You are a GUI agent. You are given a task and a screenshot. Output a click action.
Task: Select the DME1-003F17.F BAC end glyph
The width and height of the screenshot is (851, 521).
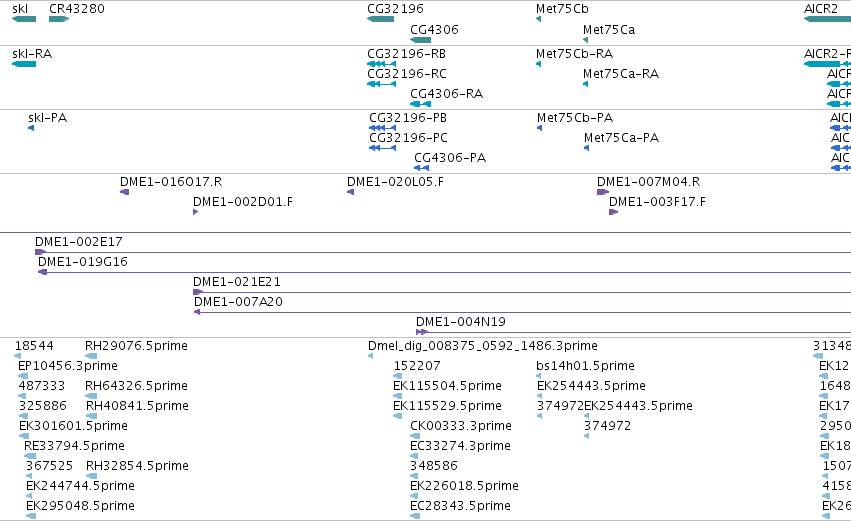(613, 212)
